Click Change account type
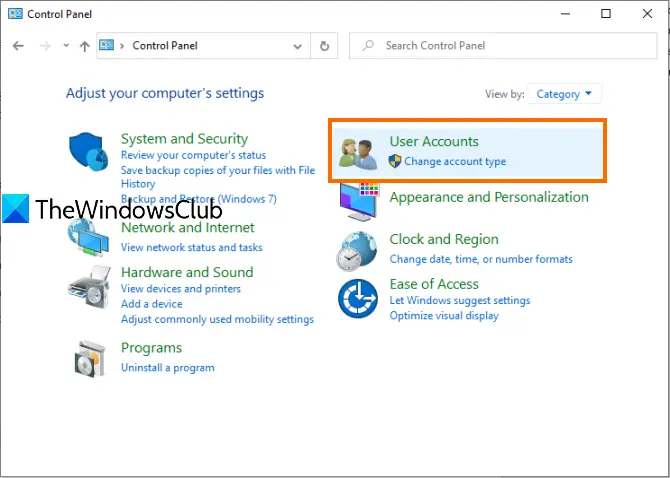The height and width of the screenshot is (478, 670). click(455, 161)
